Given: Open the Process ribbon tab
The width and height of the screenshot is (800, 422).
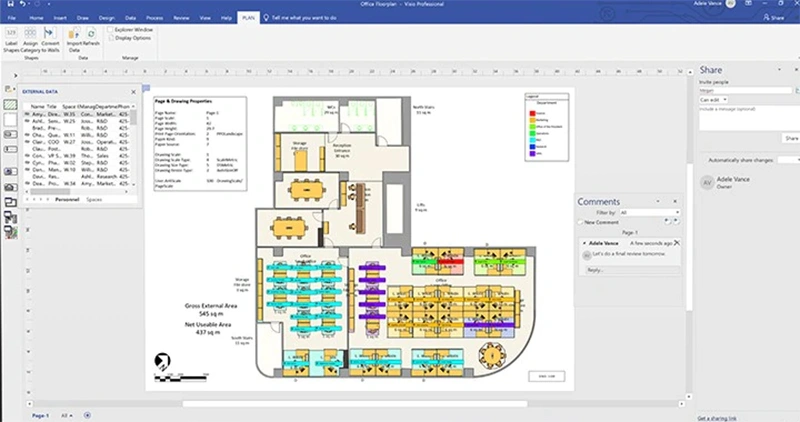Looking at the screenshot, I should [154, 18].
